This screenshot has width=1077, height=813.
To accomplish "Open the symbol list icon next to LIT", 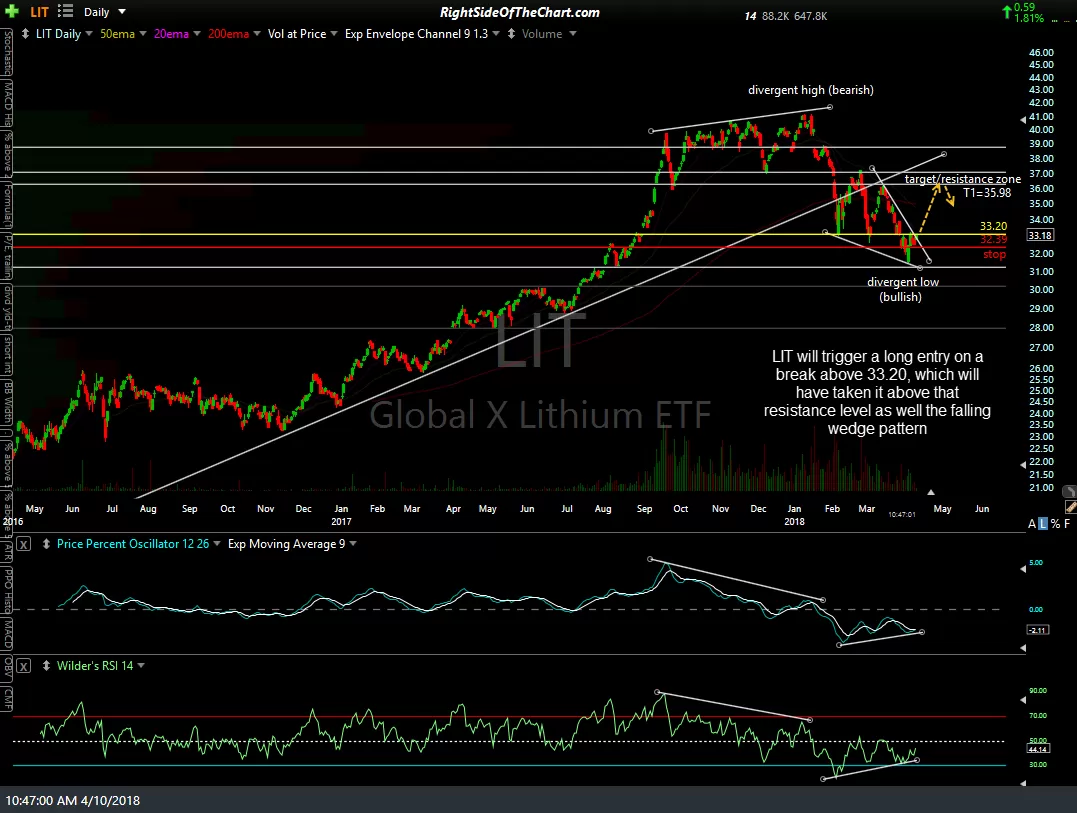I will pos(65,11).
